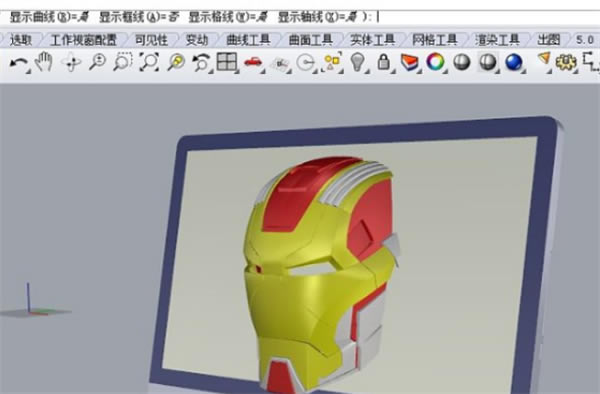
Task: Click the Zoom Selected icon
Action: pyautogui.click(x=176, y=62)
